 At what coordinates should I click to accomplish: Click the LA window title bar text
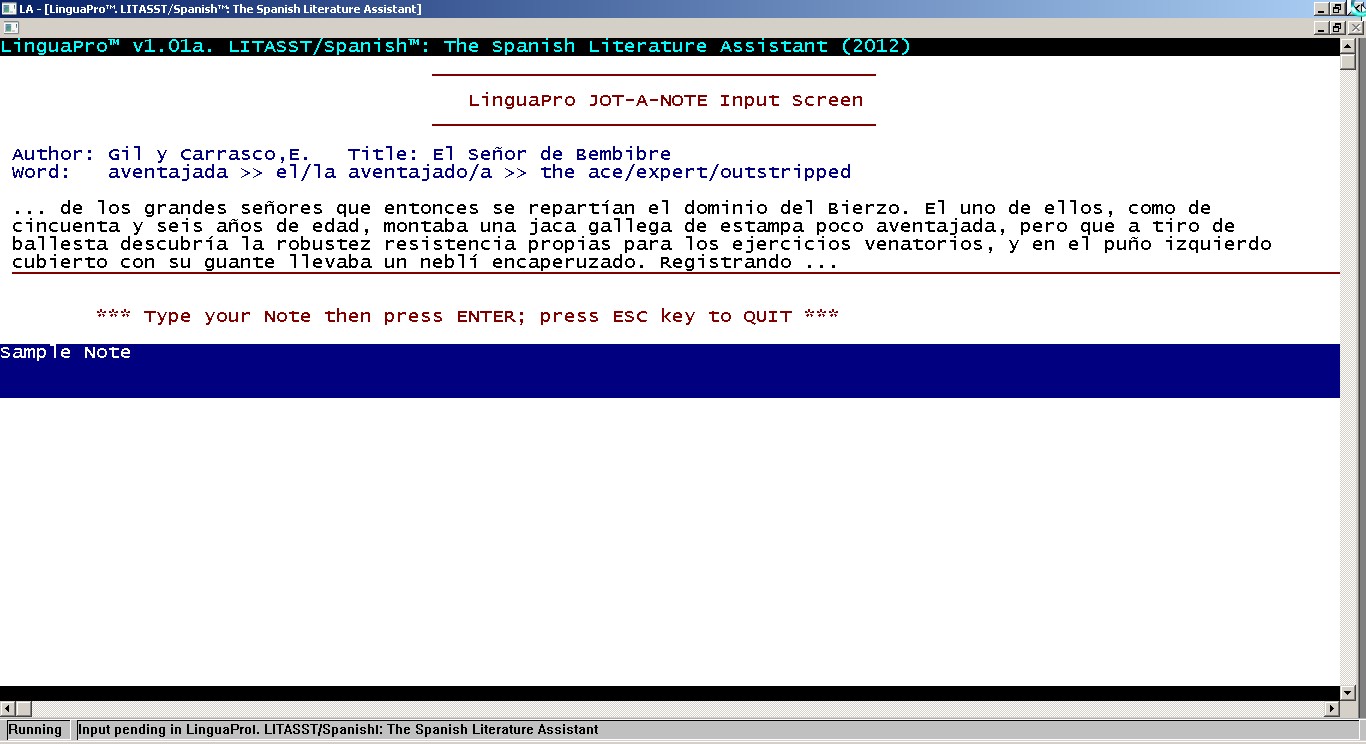click(x=220, y=9)
